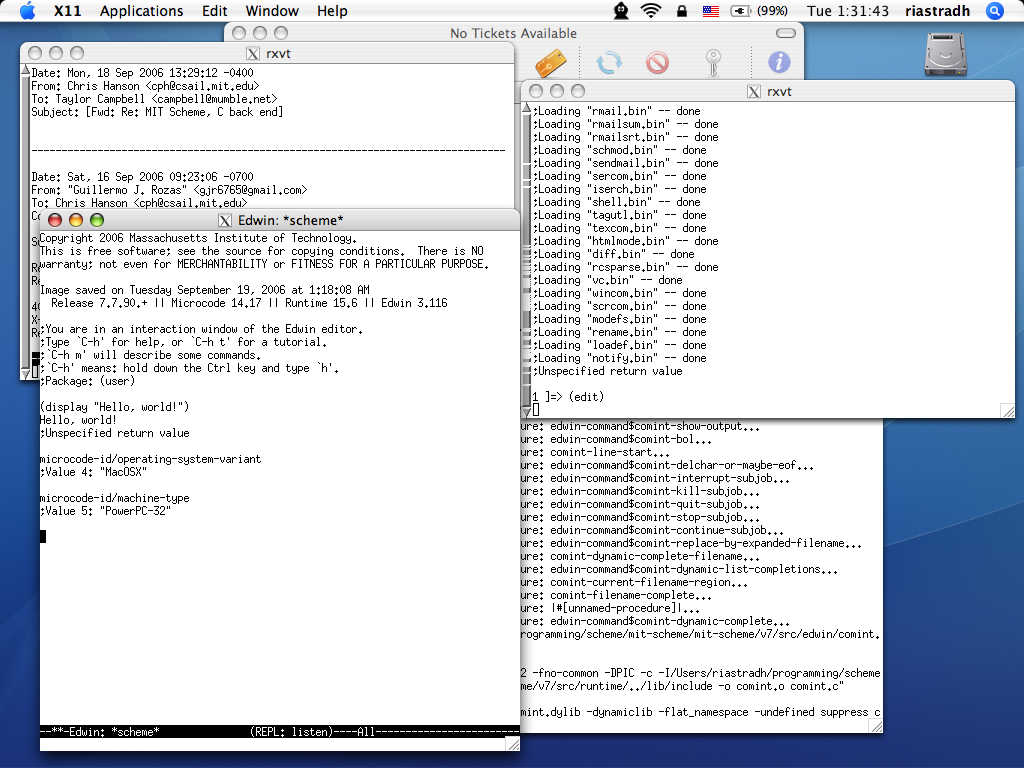Open the Window menu
The image size is (1024, 768).
272,11
